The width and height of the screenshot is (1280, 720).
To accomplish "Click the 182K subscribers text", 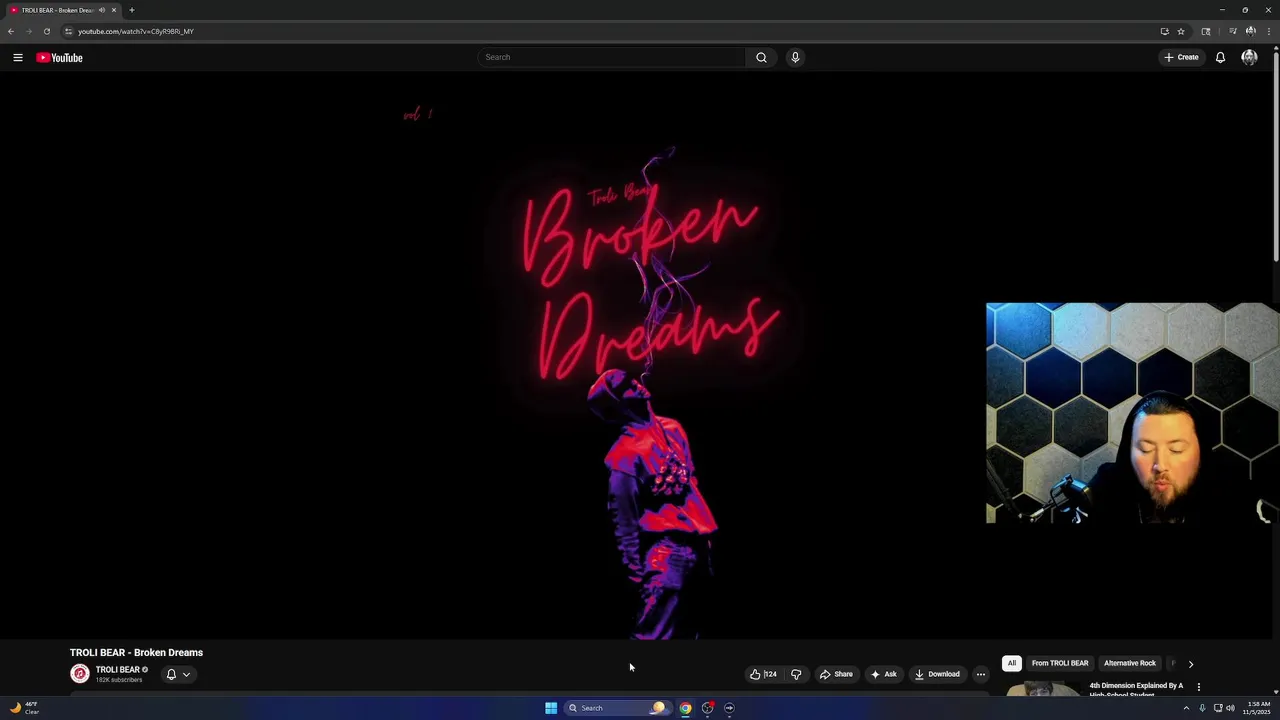I will [x=119, y=680].
